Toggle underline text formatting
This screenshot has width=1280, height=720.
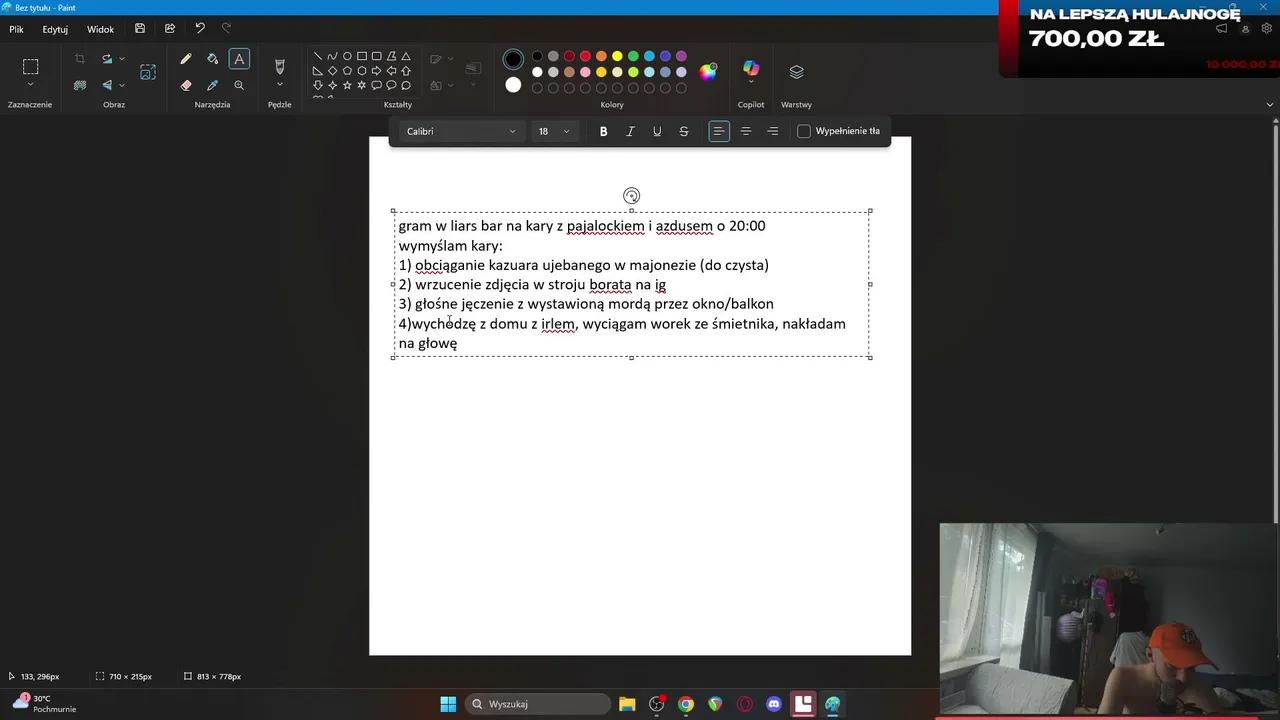point(657,131)
